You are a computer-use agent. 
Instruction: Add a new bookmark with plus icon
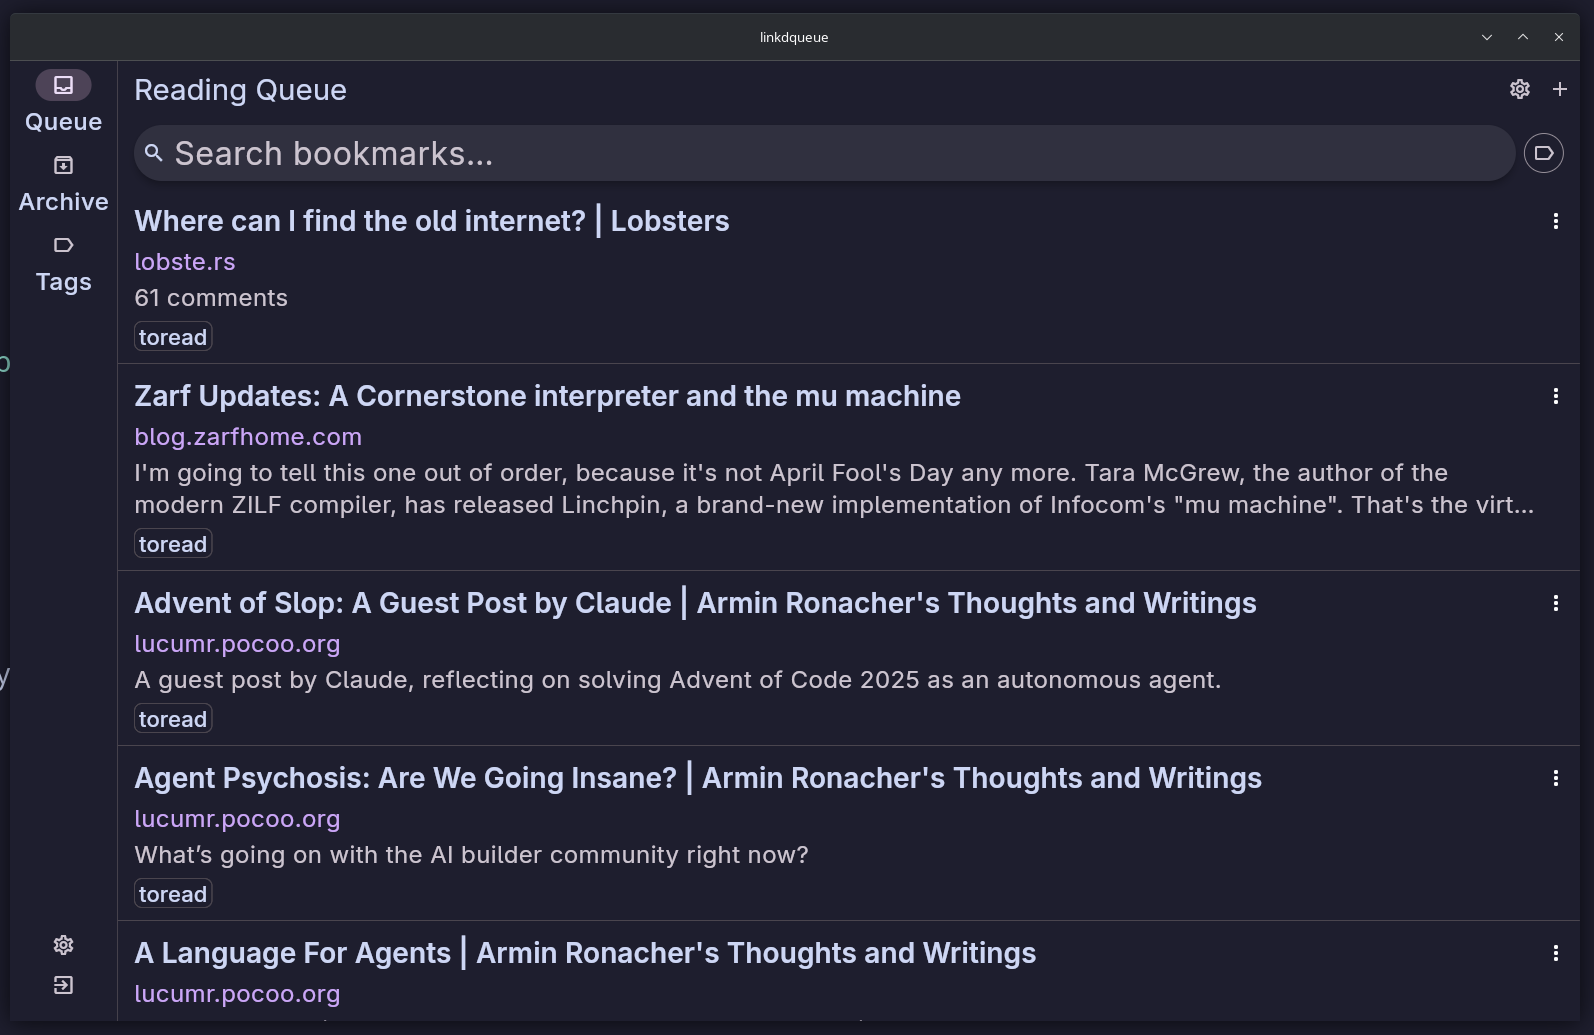coord(1560,89)
